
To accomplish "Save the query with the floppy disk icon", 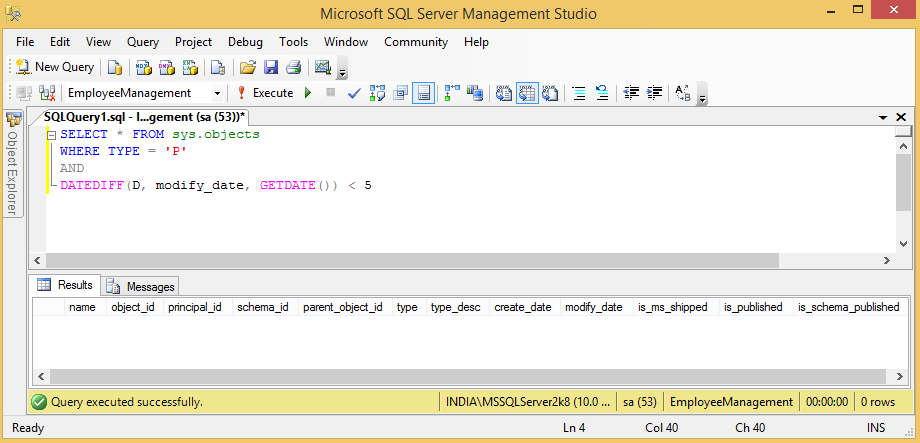I will pos(270,67).
